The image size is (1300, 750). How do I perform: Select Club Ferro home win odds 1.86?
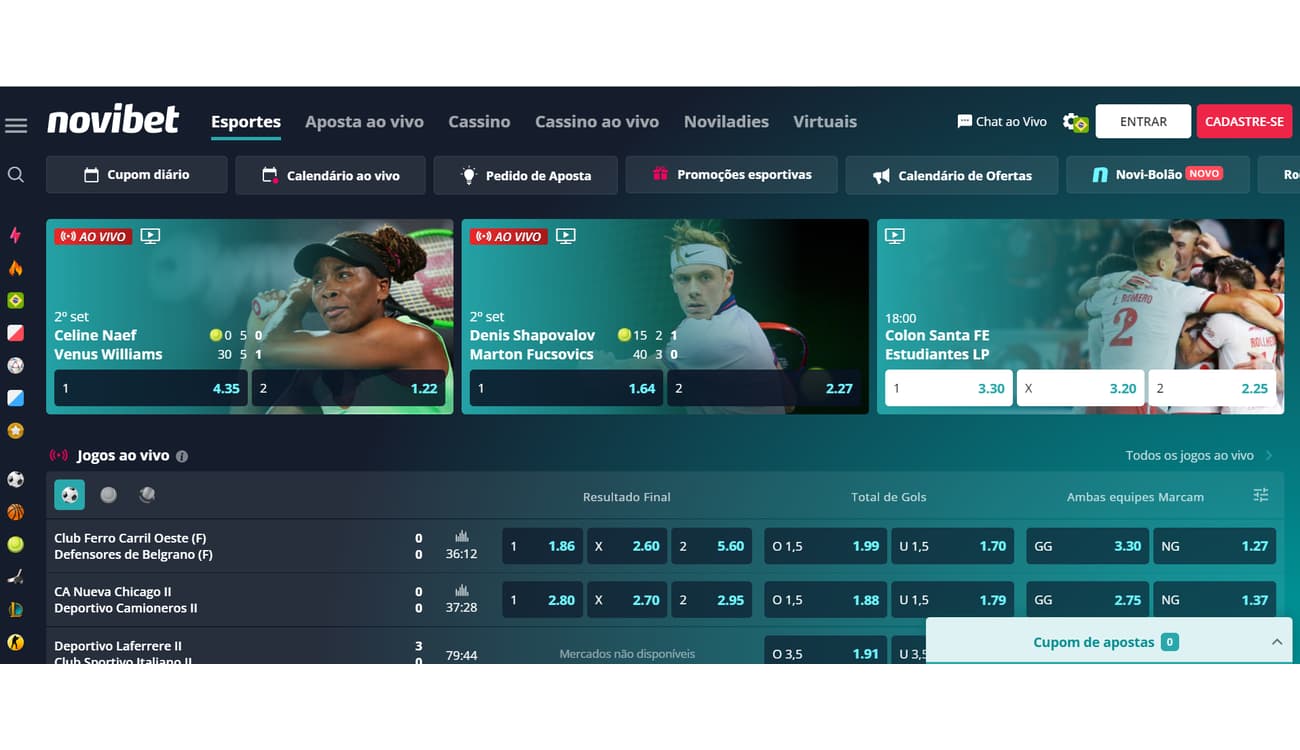pos(543,546)
